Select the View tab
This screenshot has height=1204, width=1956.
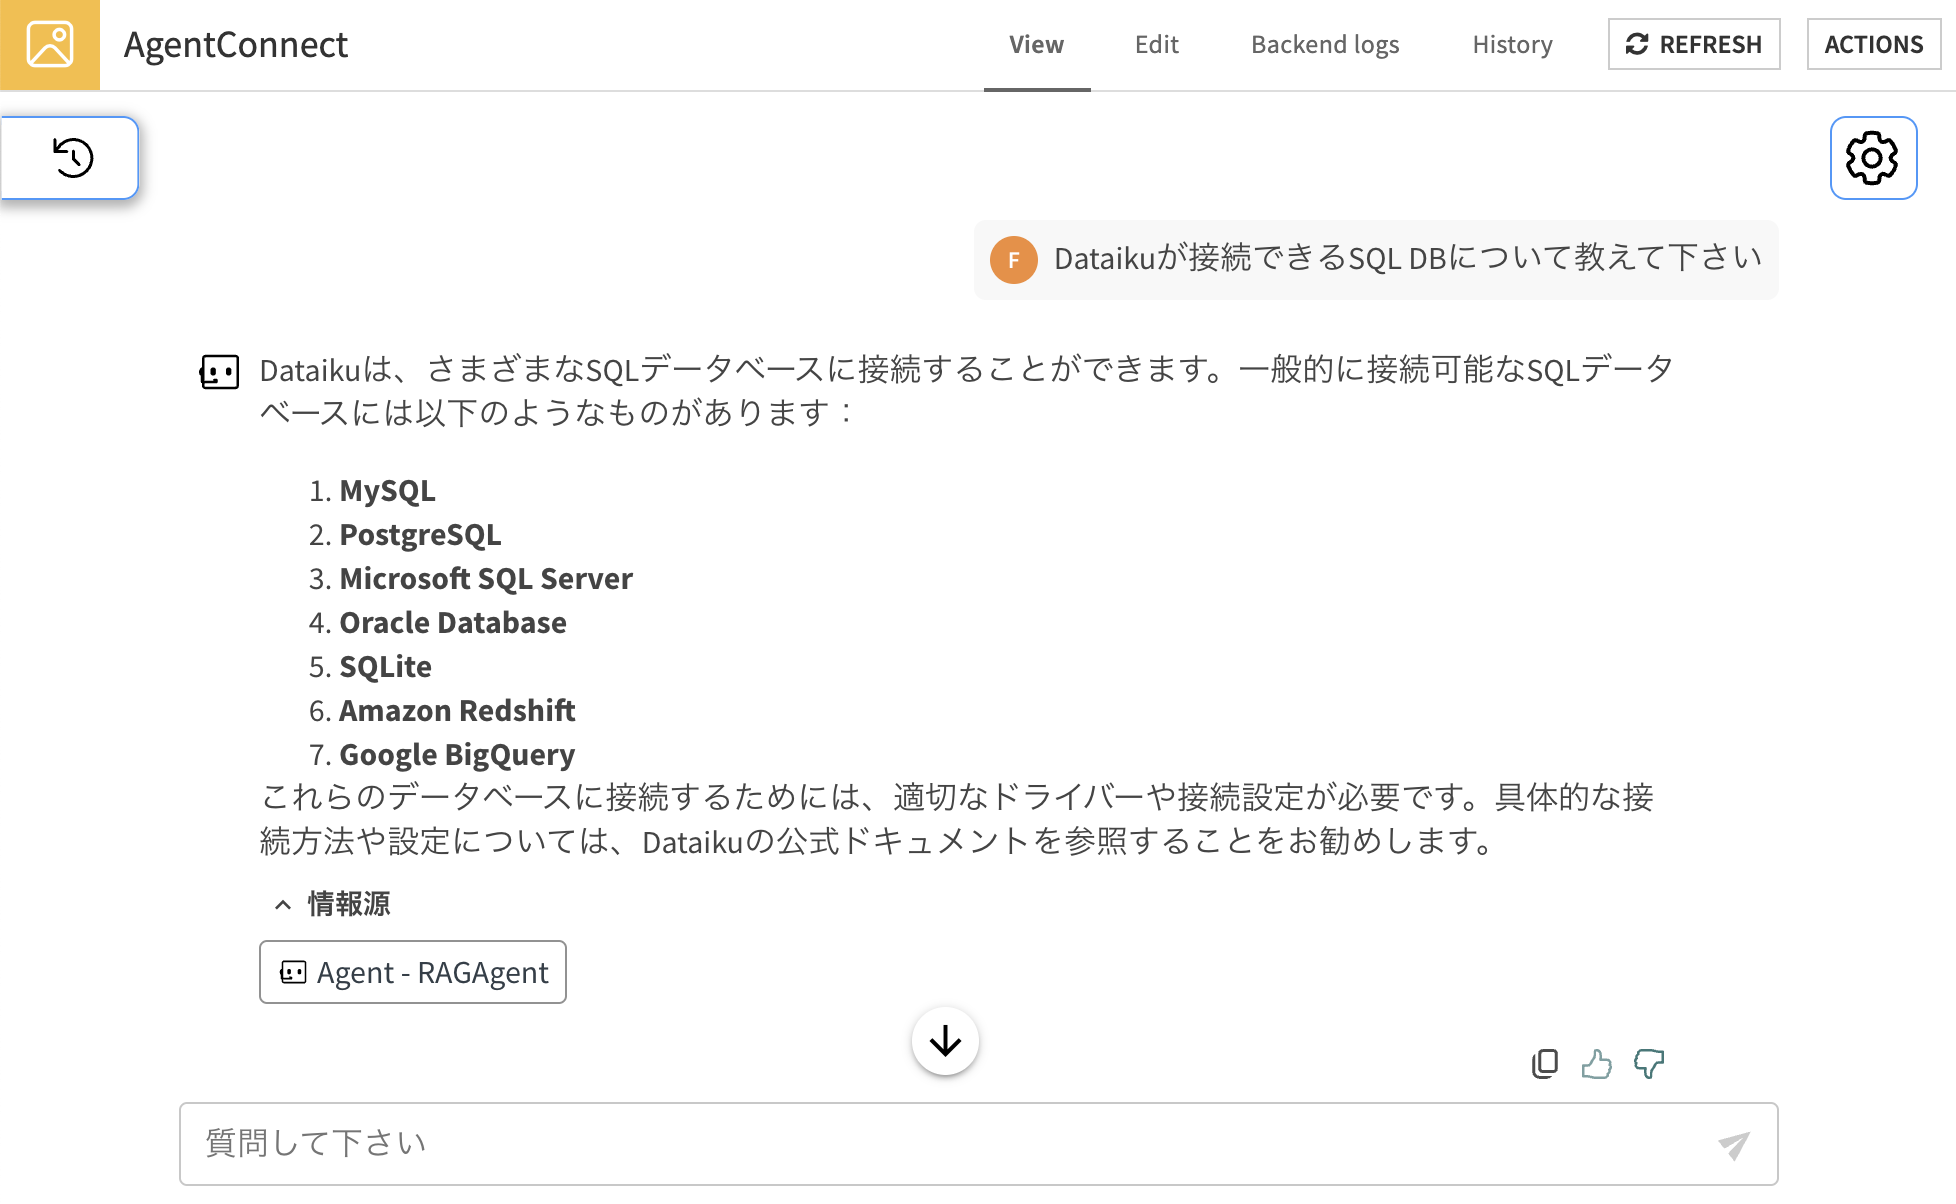[1036, 45]
